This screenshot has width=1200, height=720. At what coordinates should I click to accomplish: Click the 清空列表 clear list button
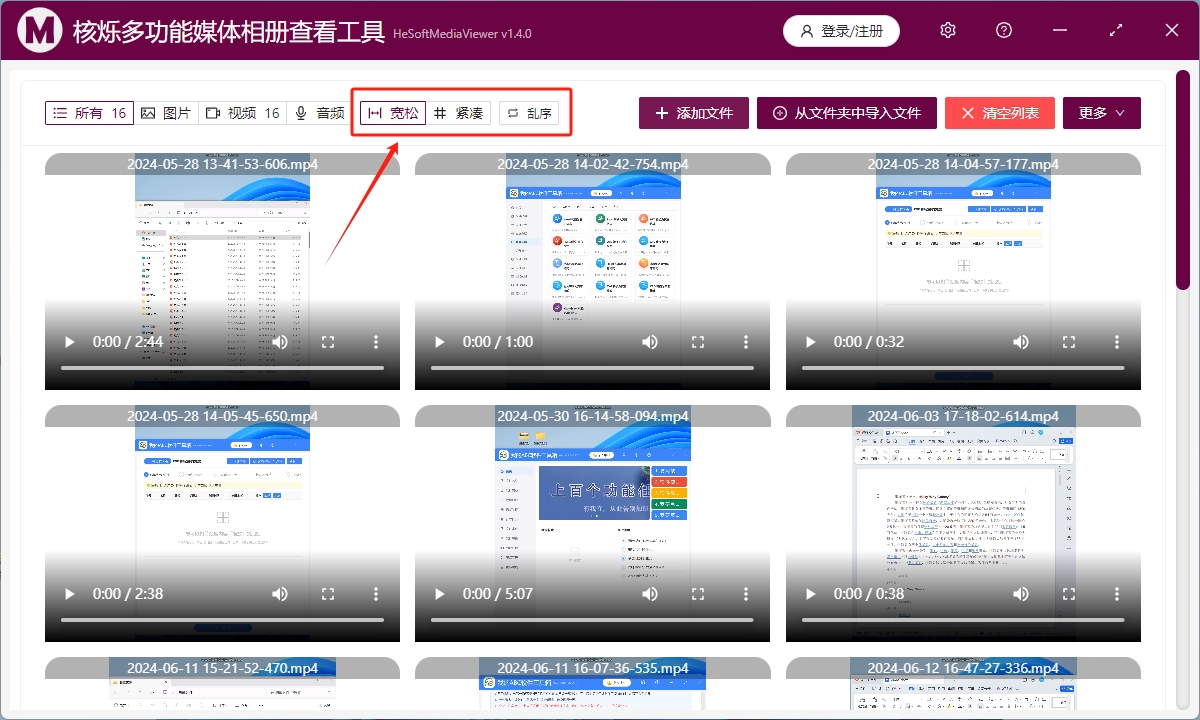(x=999, y=113)
